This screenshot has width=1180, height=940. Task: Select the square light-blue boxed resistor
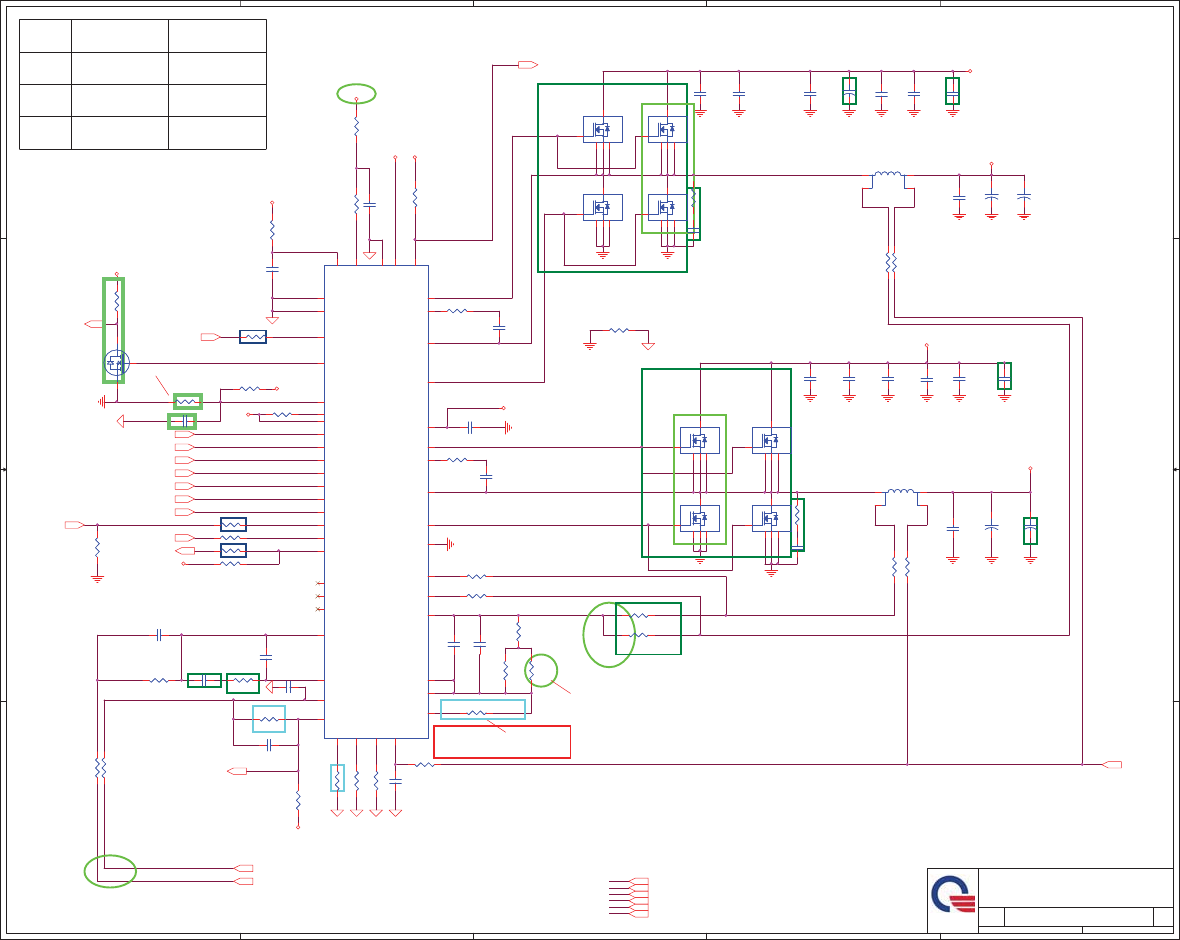(x=269, y=719)
